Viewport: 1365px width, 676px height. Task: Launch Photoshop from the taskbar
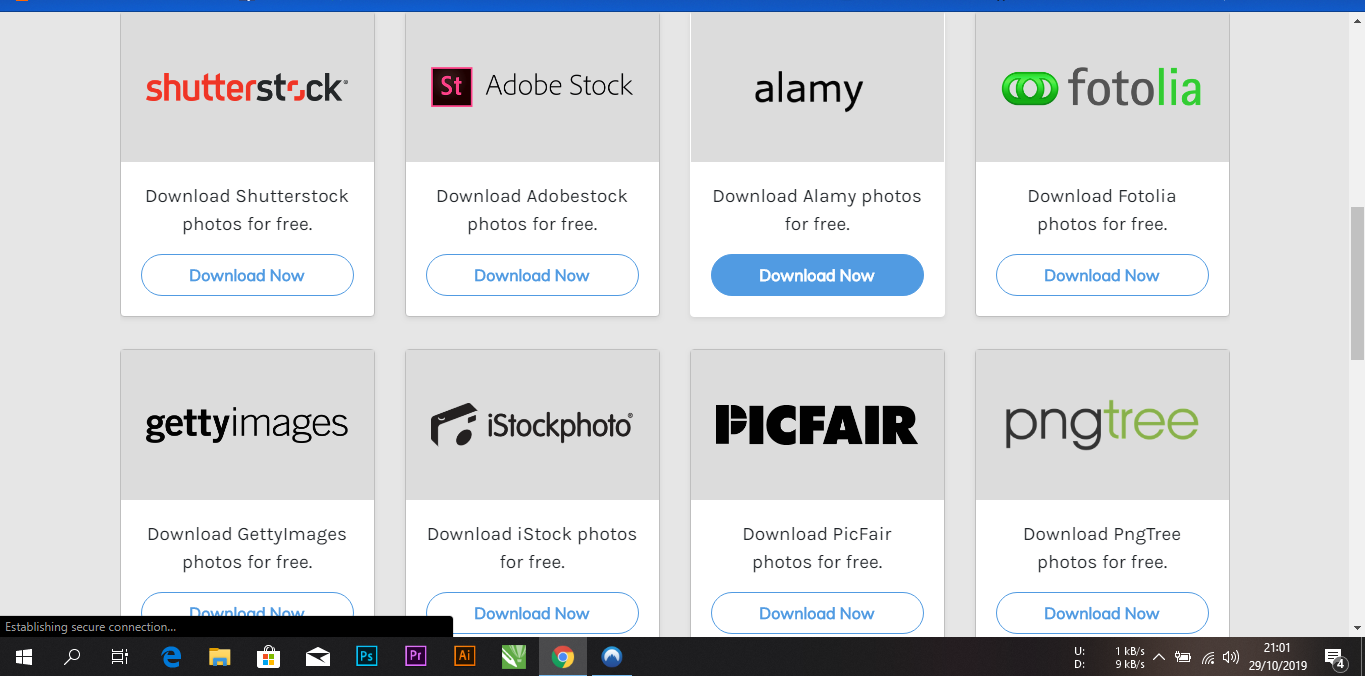click(x=366, y=657)
